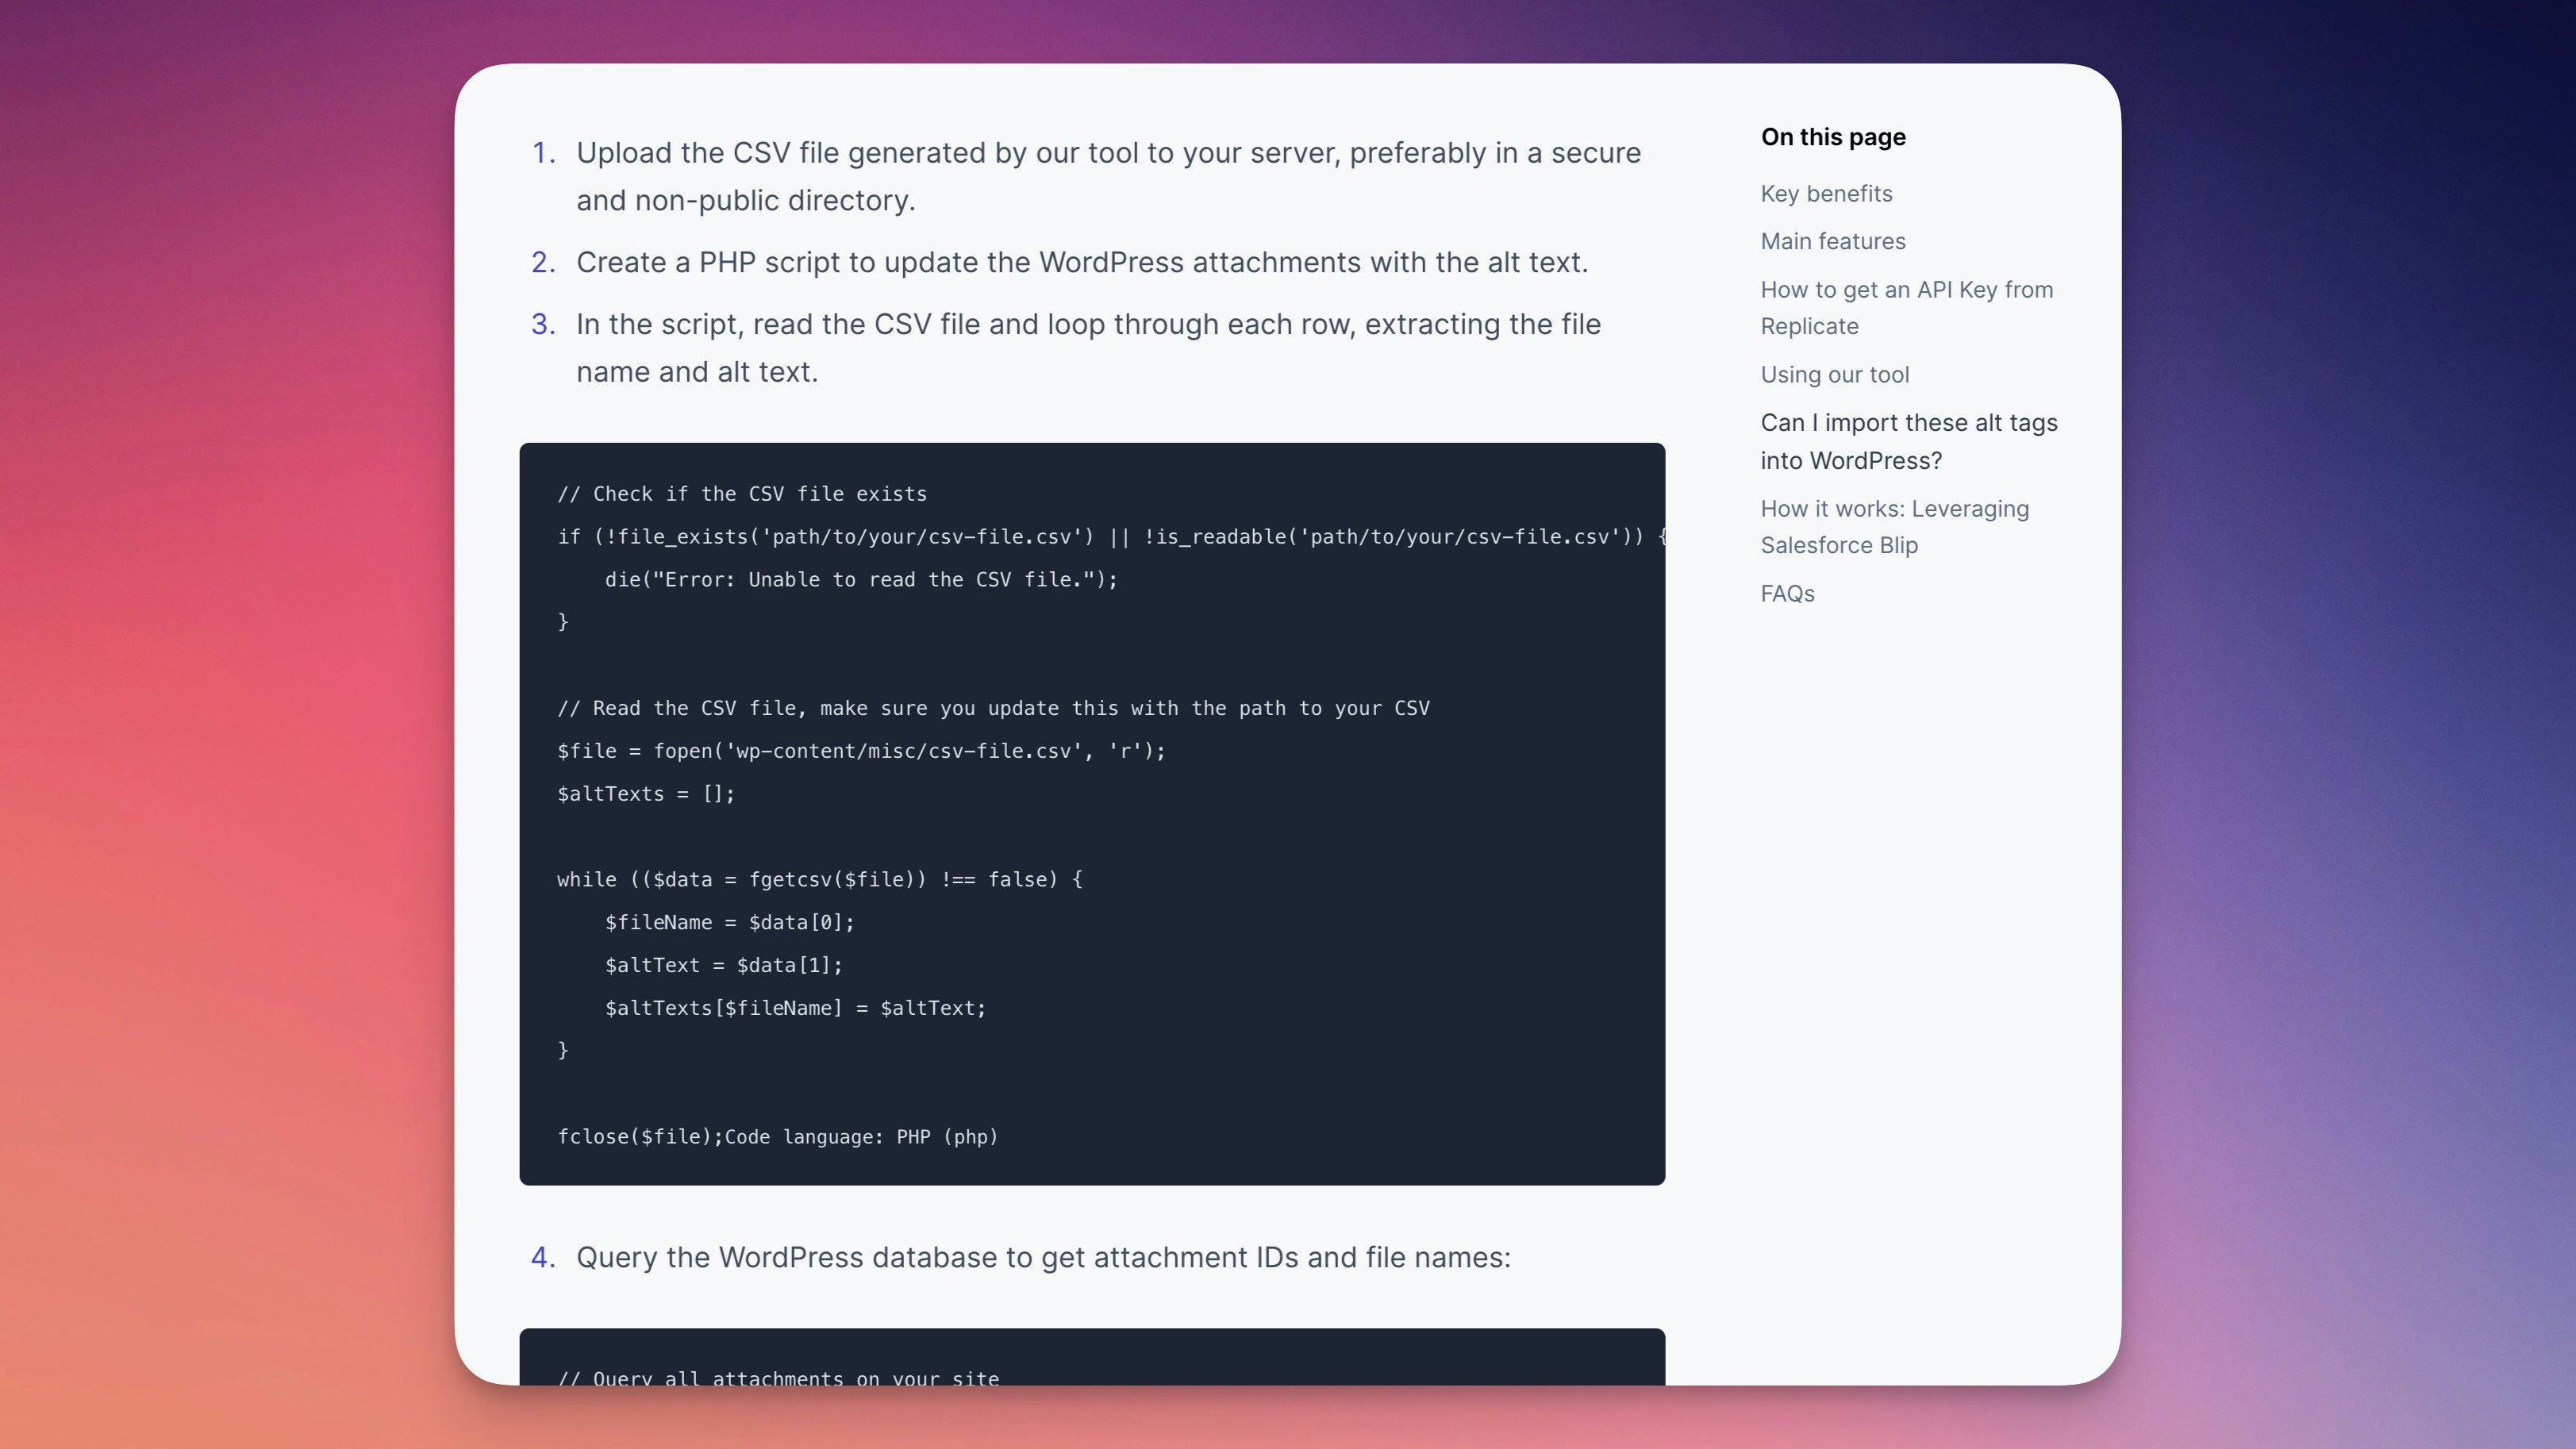Click the $altTexts[$fileName] = $altText line

(795, 1008)
